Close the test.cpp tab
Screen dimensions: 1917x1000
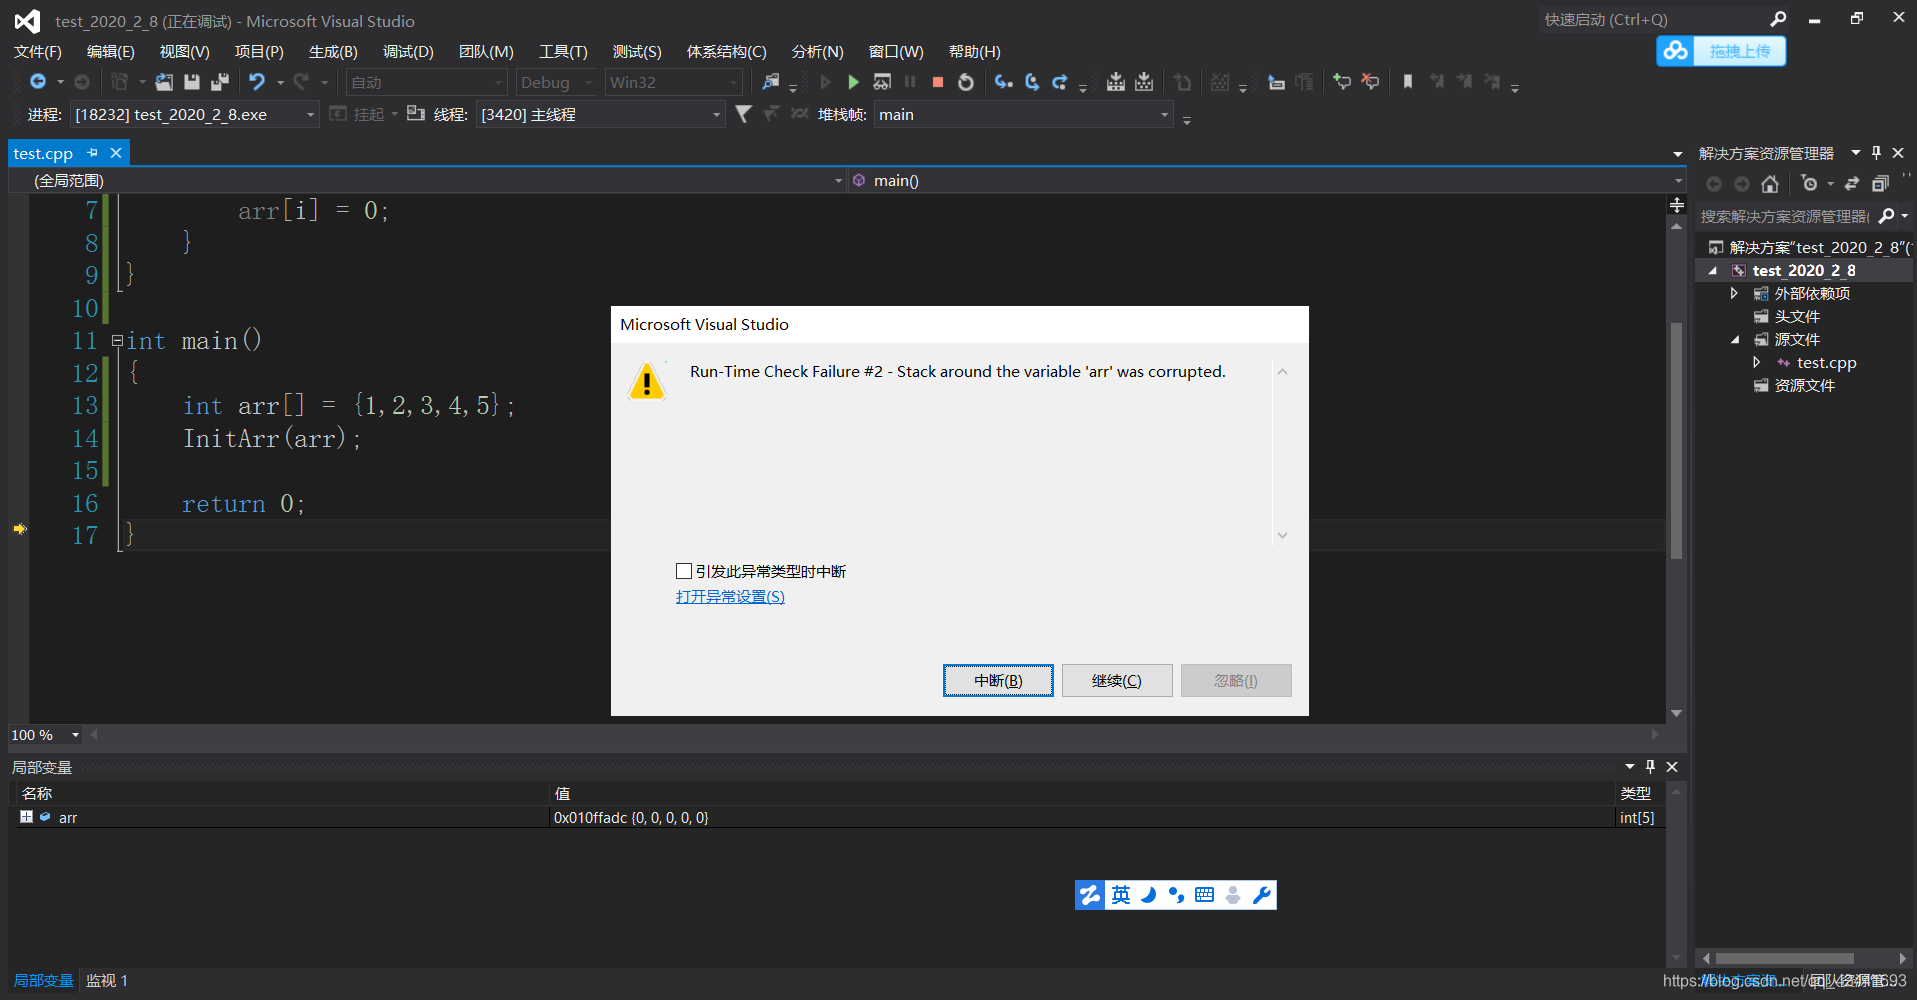(116, 153)
